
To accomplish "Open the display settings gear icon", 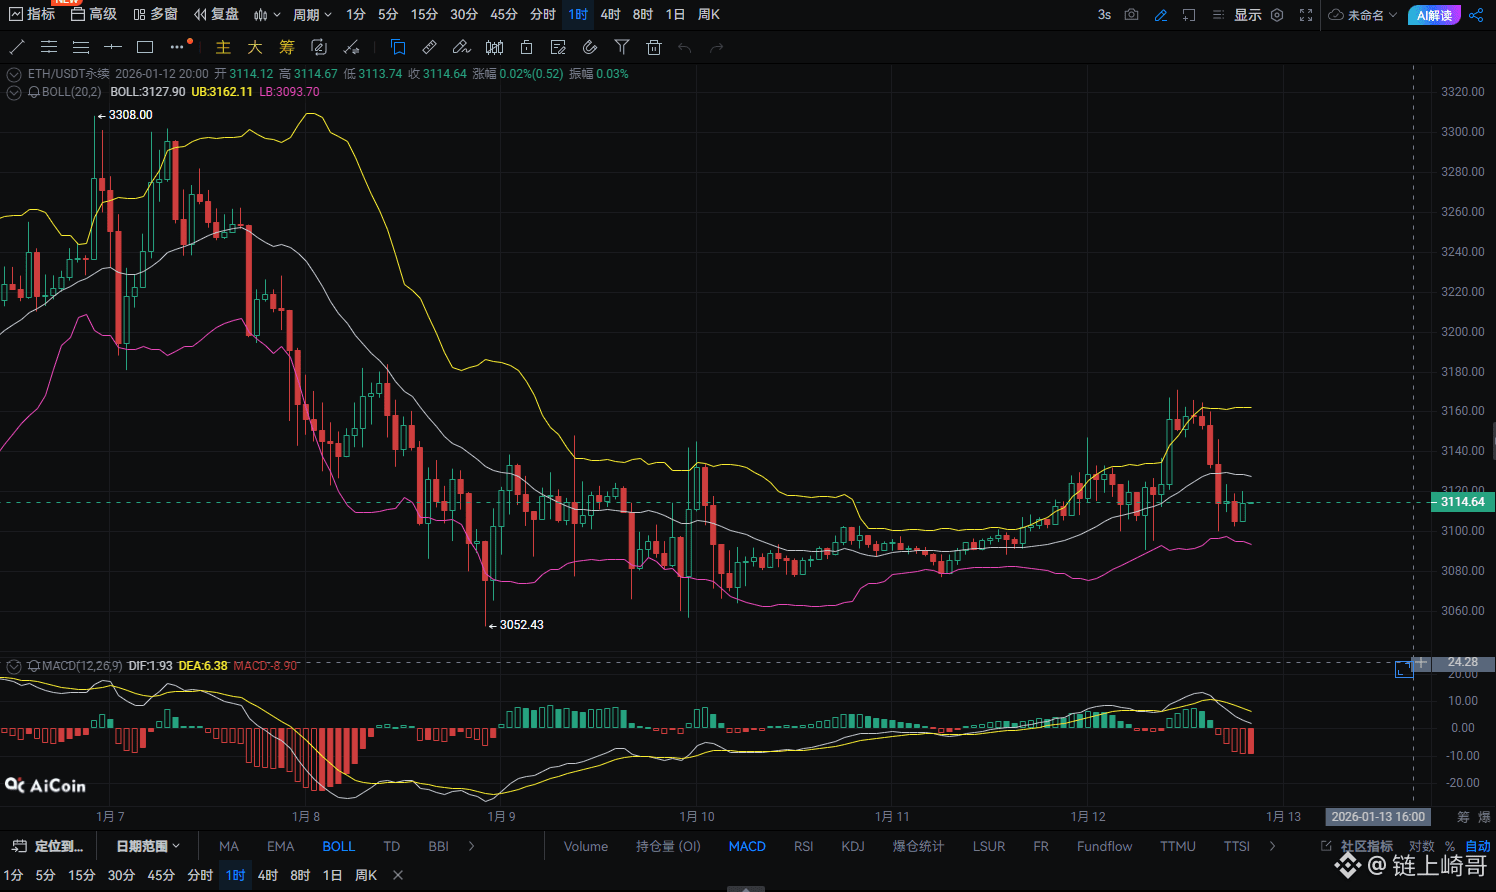I will point(1277,14).
